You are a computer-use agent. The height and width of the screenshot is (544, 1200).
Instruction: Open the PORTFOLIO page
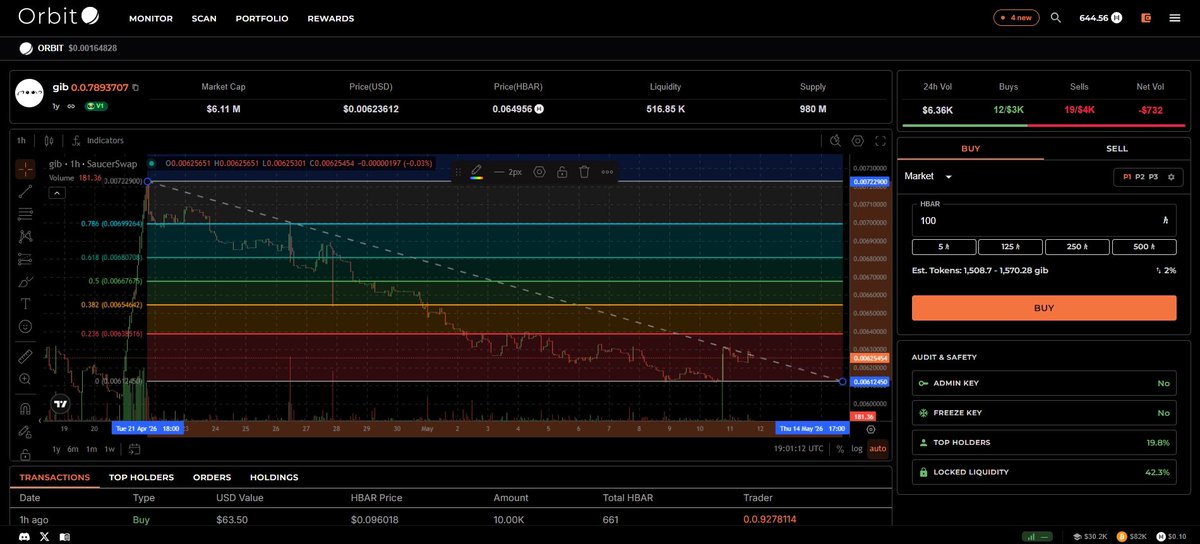coord(262,18)
